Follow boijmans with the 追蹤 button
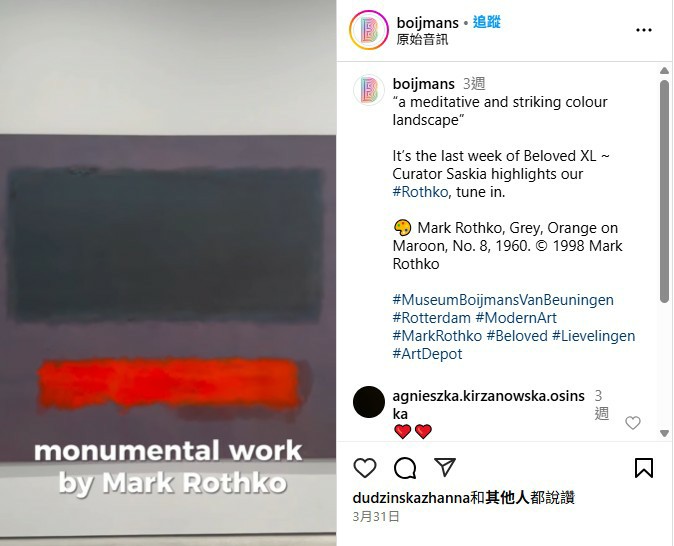674x546 pixels. 487,22
